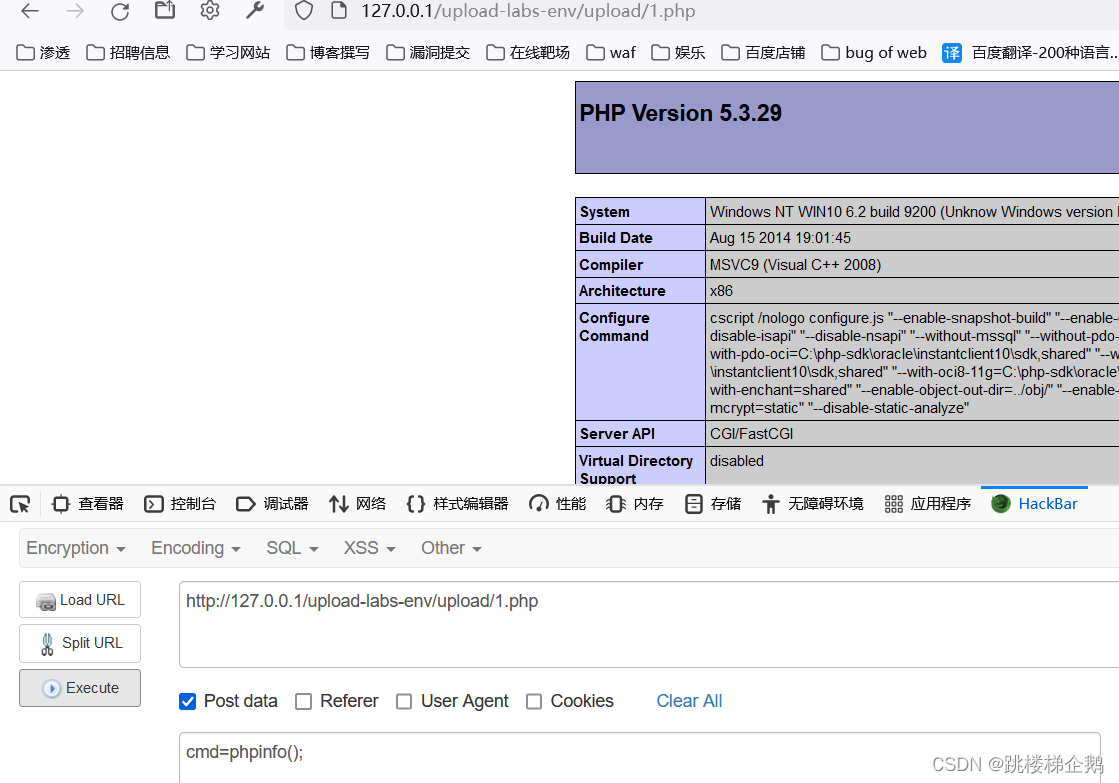Go back with the browser back arrow

click(x=30, y=11)
